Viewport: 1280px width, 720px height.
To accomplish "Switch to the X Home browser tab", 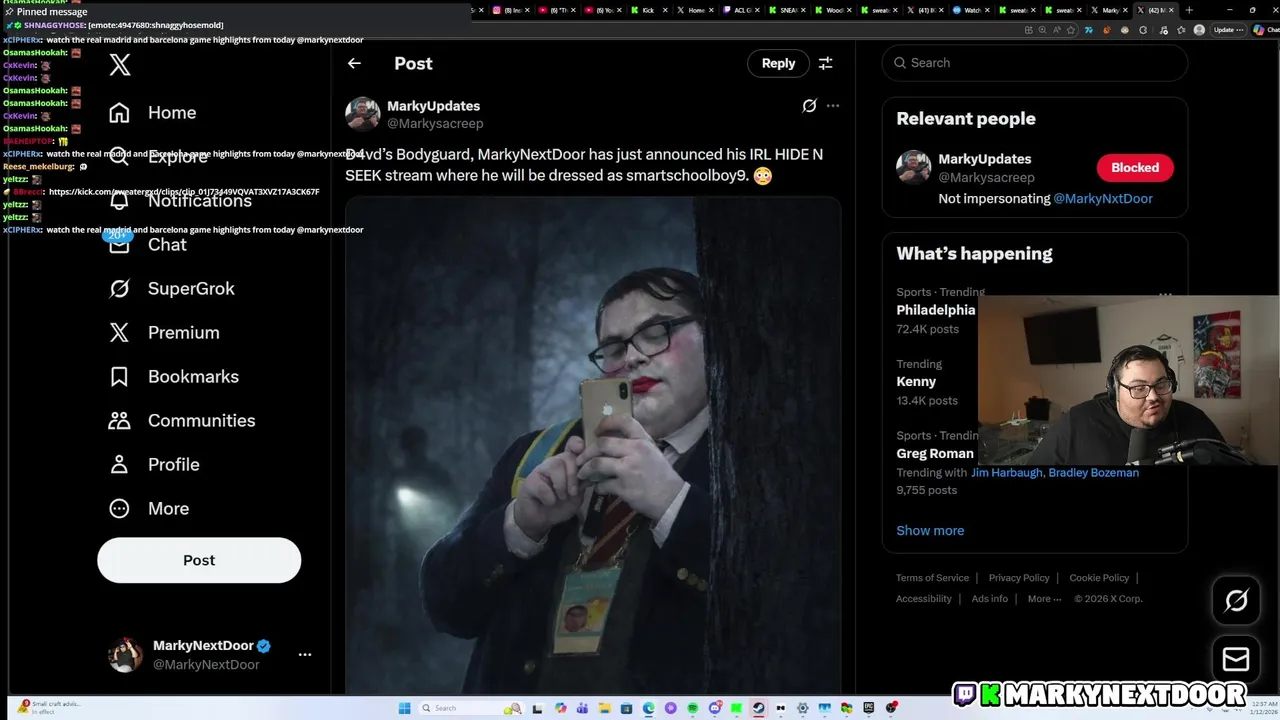I will pyautogui.click(x=696, y=10).
